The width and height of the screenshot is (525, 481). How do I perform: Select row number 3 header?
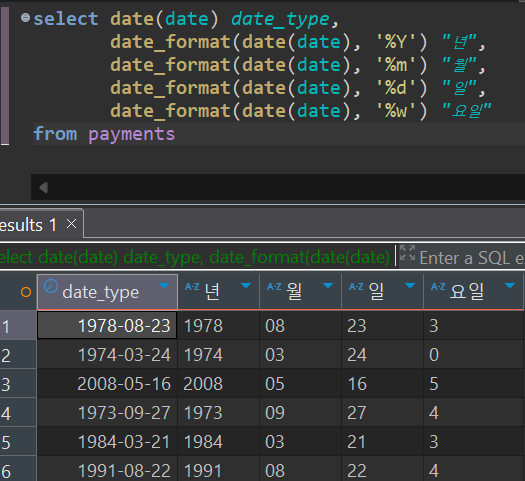click(18, 384)
